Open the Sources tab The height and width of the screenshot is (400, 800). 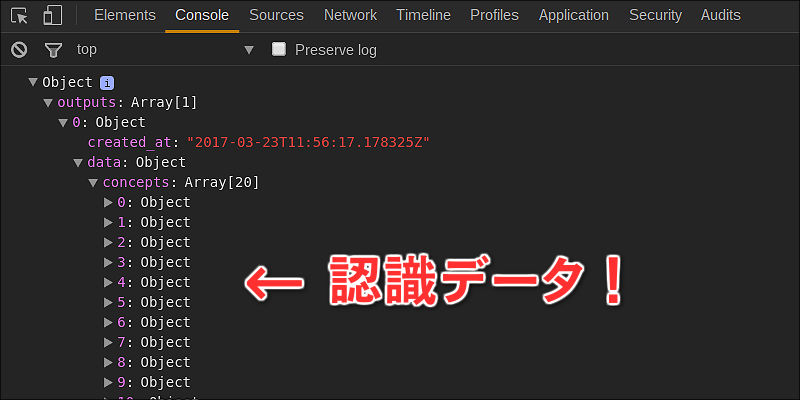[277, 15]
